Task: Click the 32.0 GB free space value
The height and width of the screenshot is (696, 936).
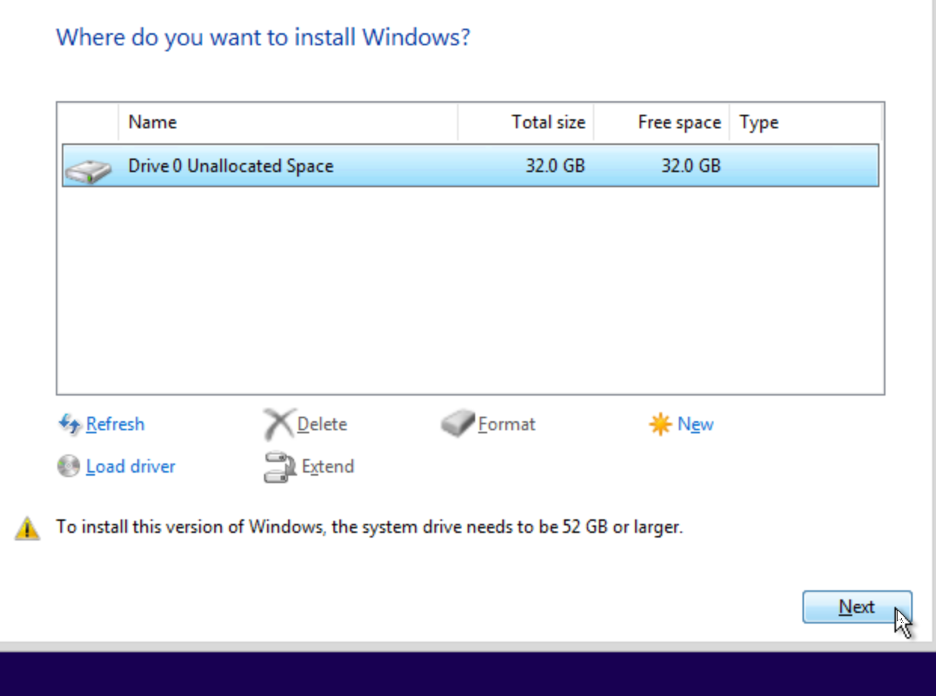Action: 691,165
